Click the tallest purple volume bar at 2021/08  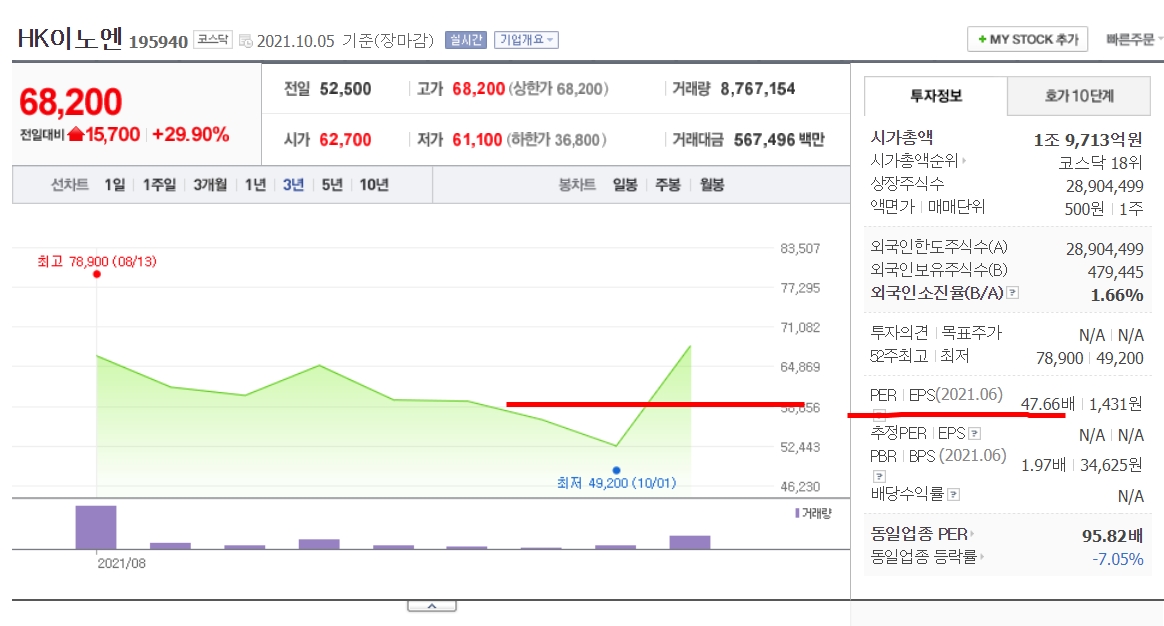tap(96, 527)
